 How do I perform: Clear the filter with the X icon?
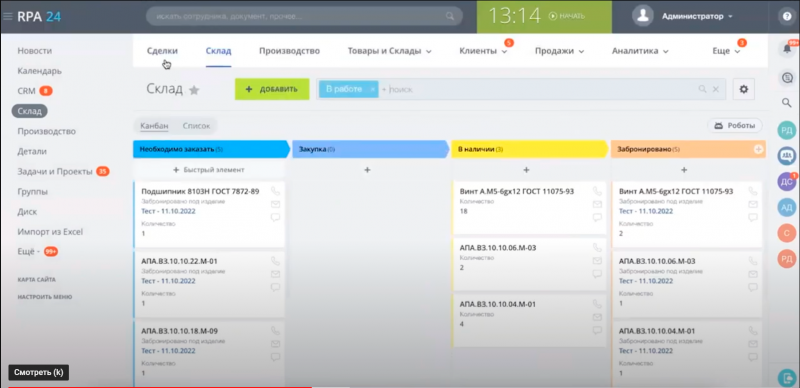716,89
